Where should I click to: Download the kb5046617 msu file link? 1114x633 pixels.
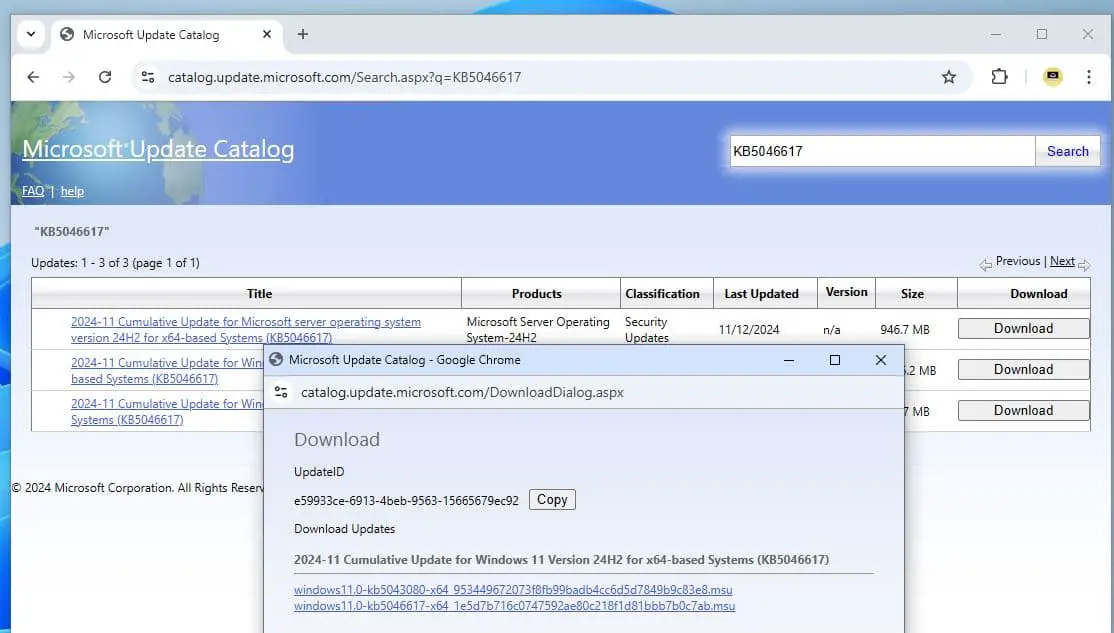point(514,606)
